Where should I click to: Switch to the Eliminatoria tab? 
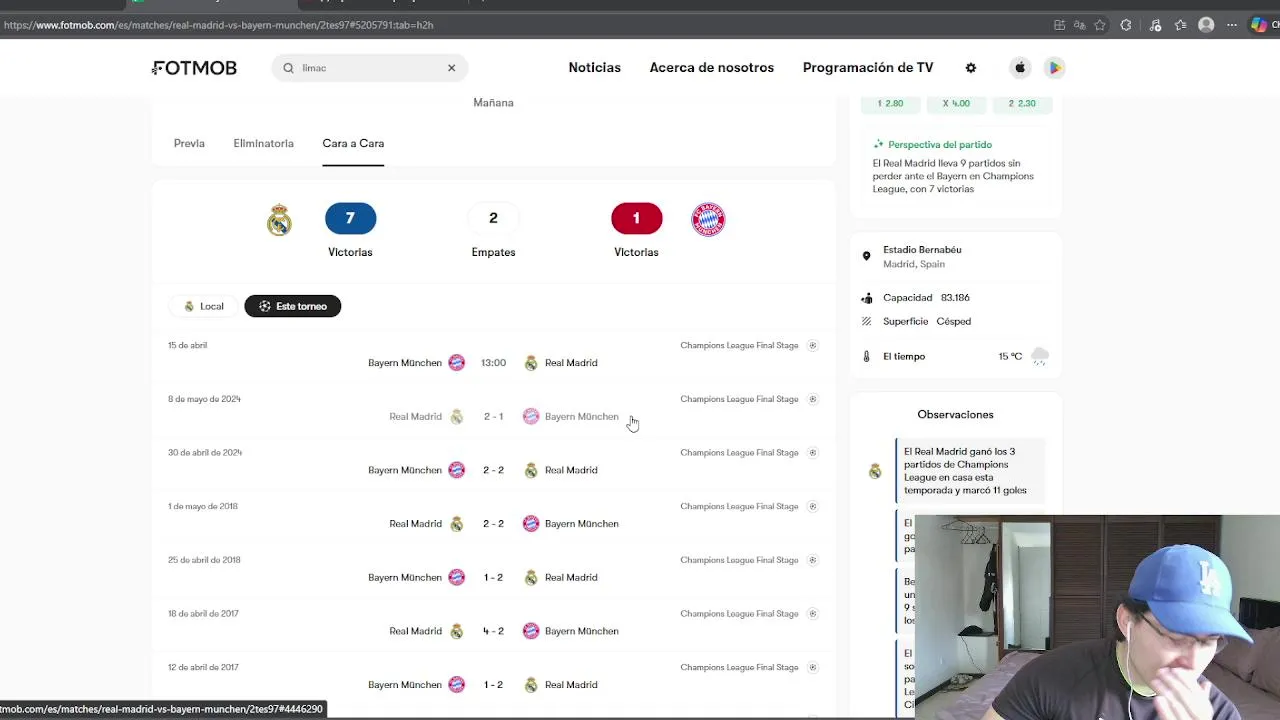pos(264,143)
